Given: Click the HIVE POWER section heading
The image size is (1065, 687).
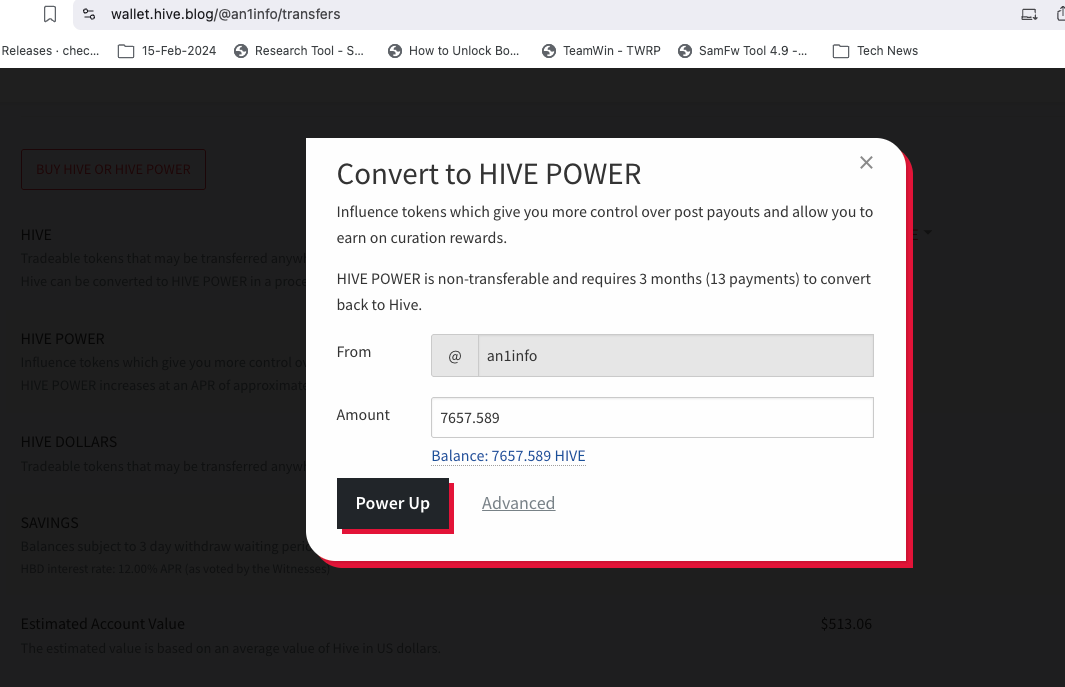Looking at the screenshot, I should [62, 338].
